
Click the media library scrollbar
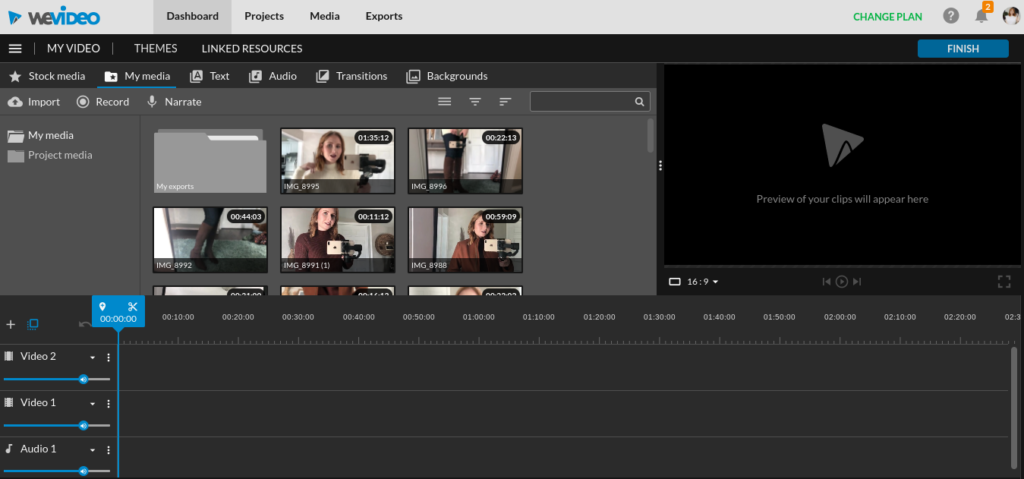pyautogui.click(x=650, y=136)
